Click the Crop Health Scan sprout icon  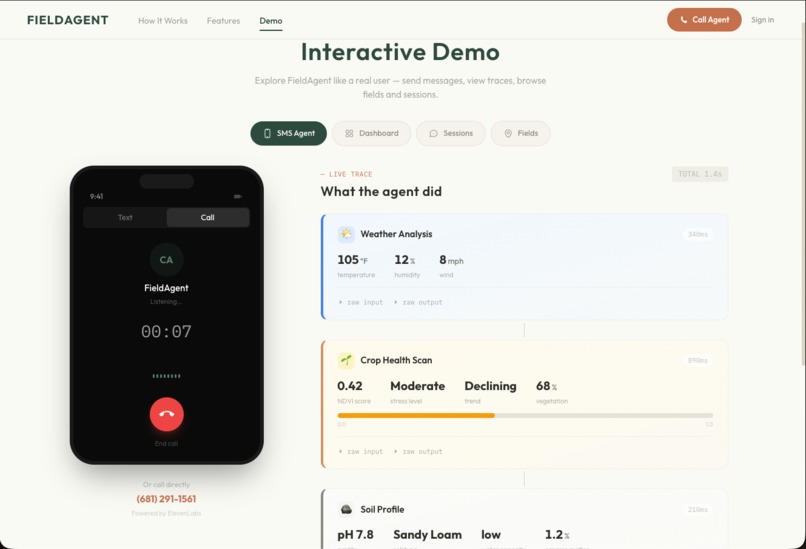pyautogui.click(x=346, y=360)
